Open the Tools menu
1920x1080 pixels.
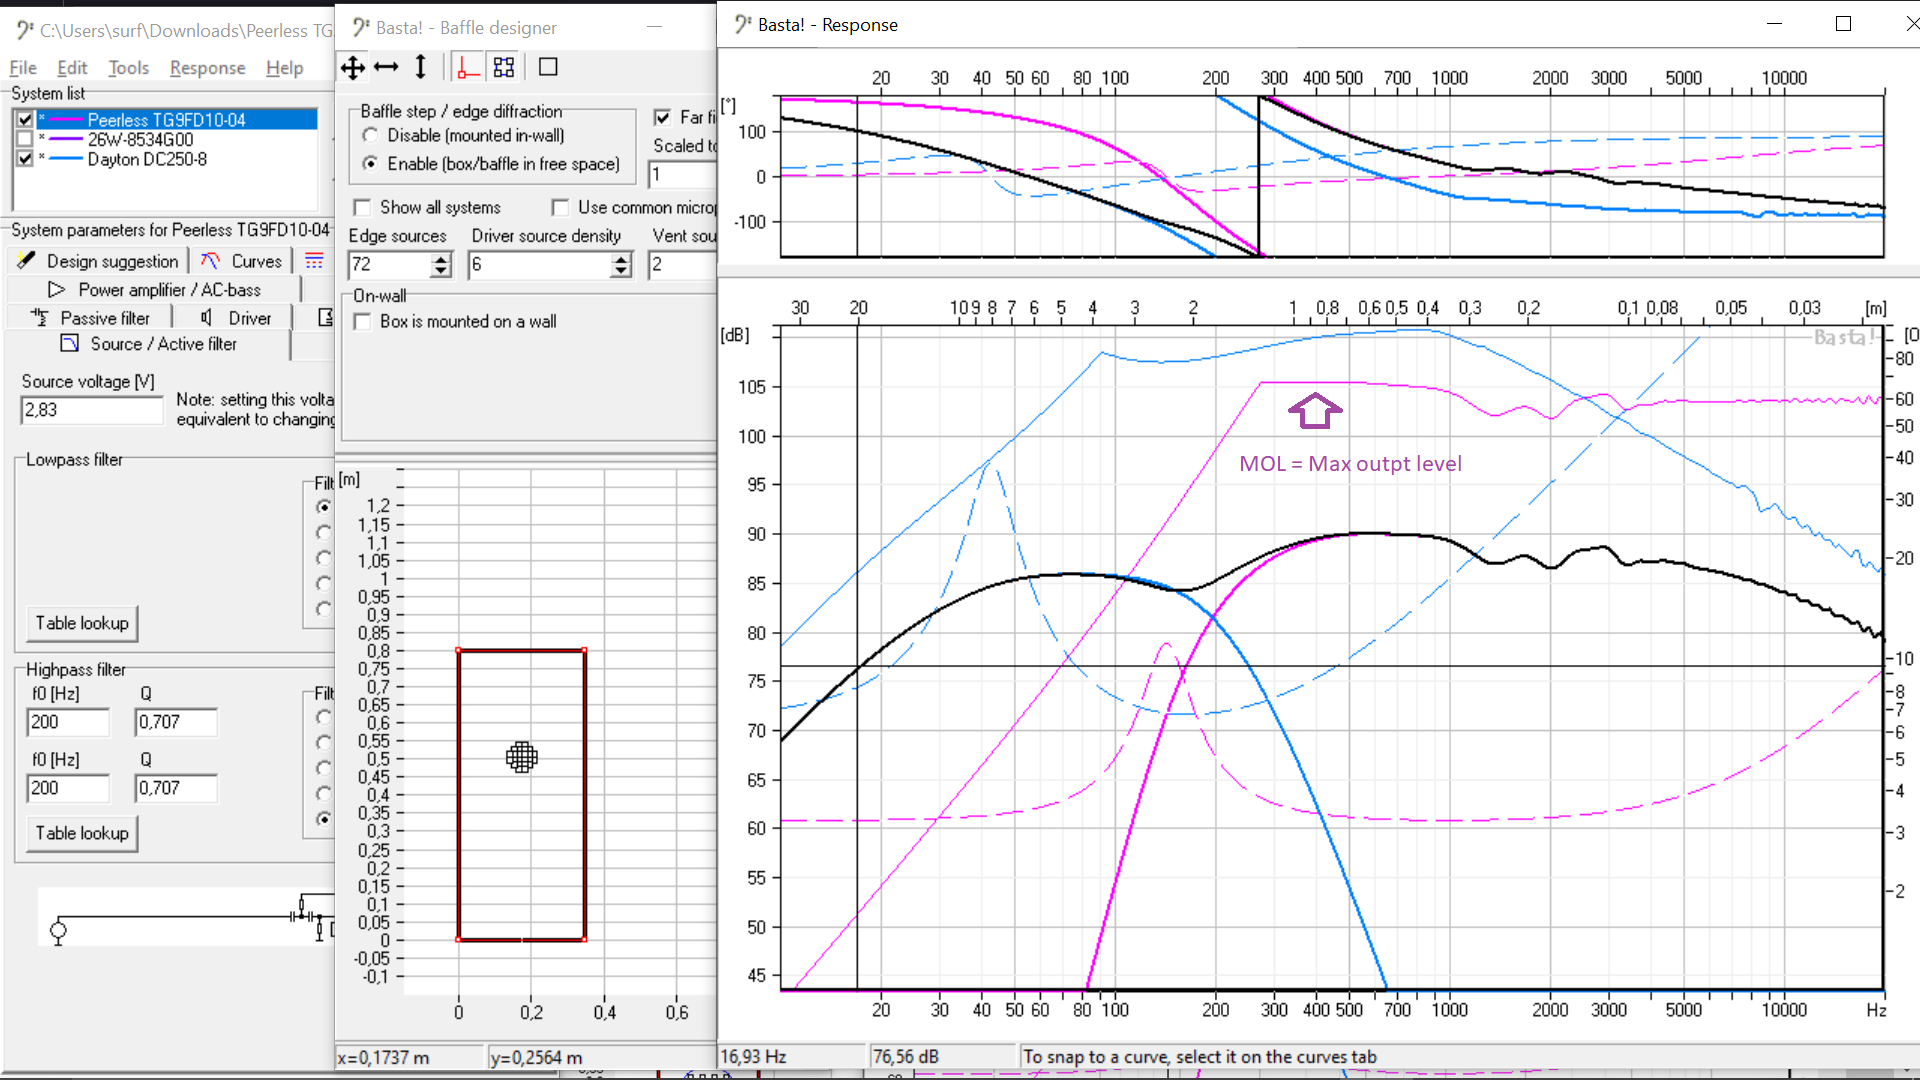coord(129,68)
